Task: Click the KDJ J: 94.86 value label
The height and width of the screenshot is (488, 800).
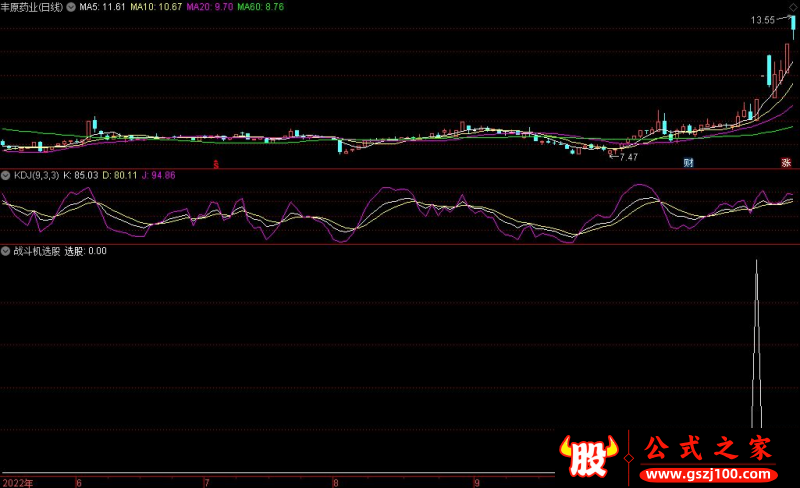Action: point(156,175)
